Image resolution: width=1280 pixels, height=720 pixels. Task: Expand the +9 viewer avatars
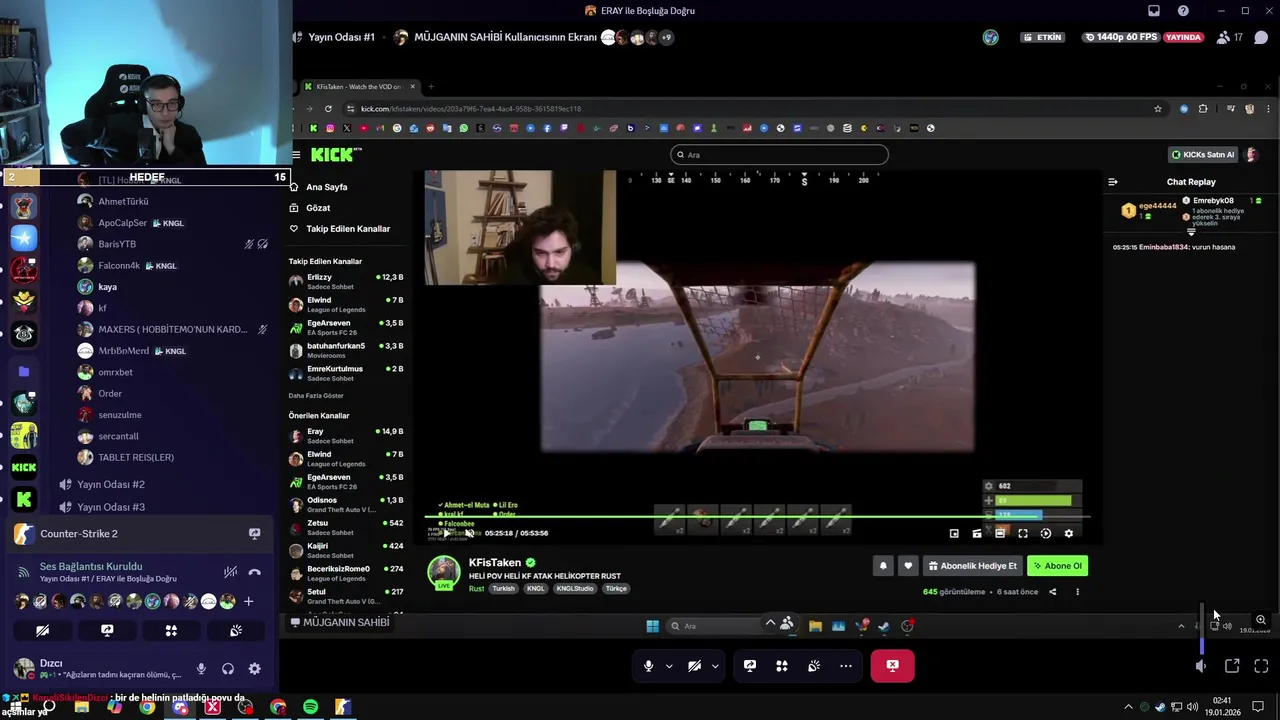pos(666,37)
